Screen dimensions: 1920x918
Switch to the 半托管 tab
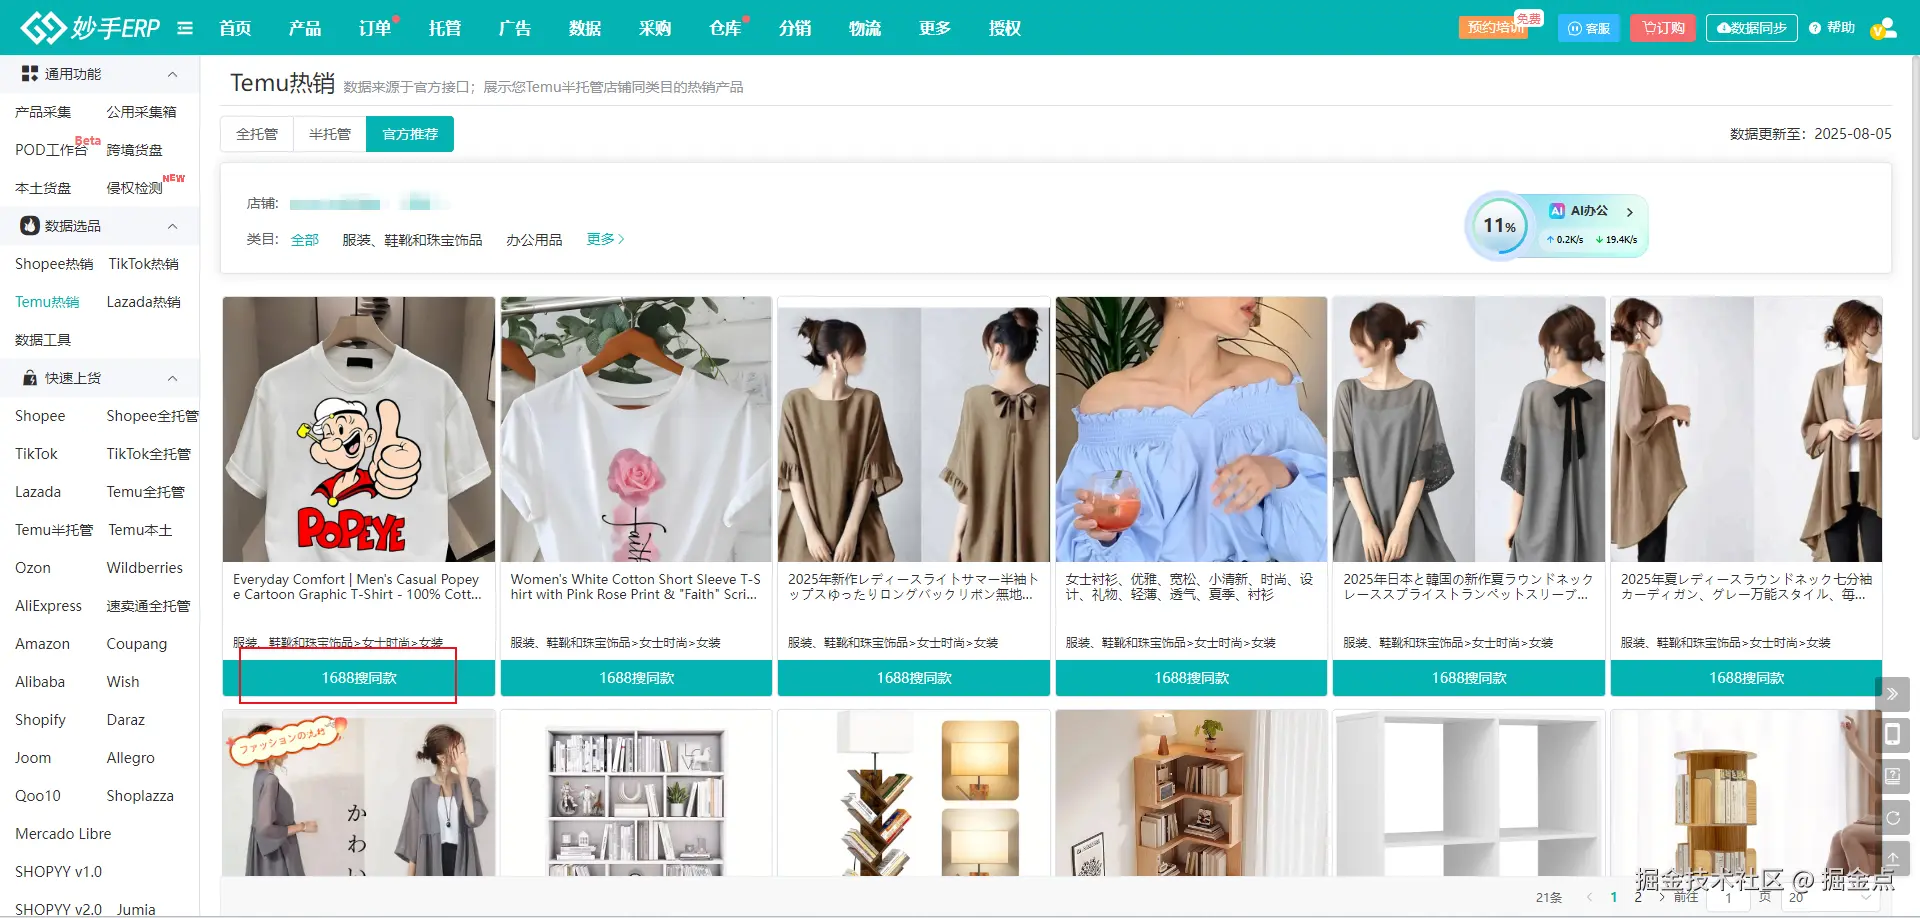(330, 134)
